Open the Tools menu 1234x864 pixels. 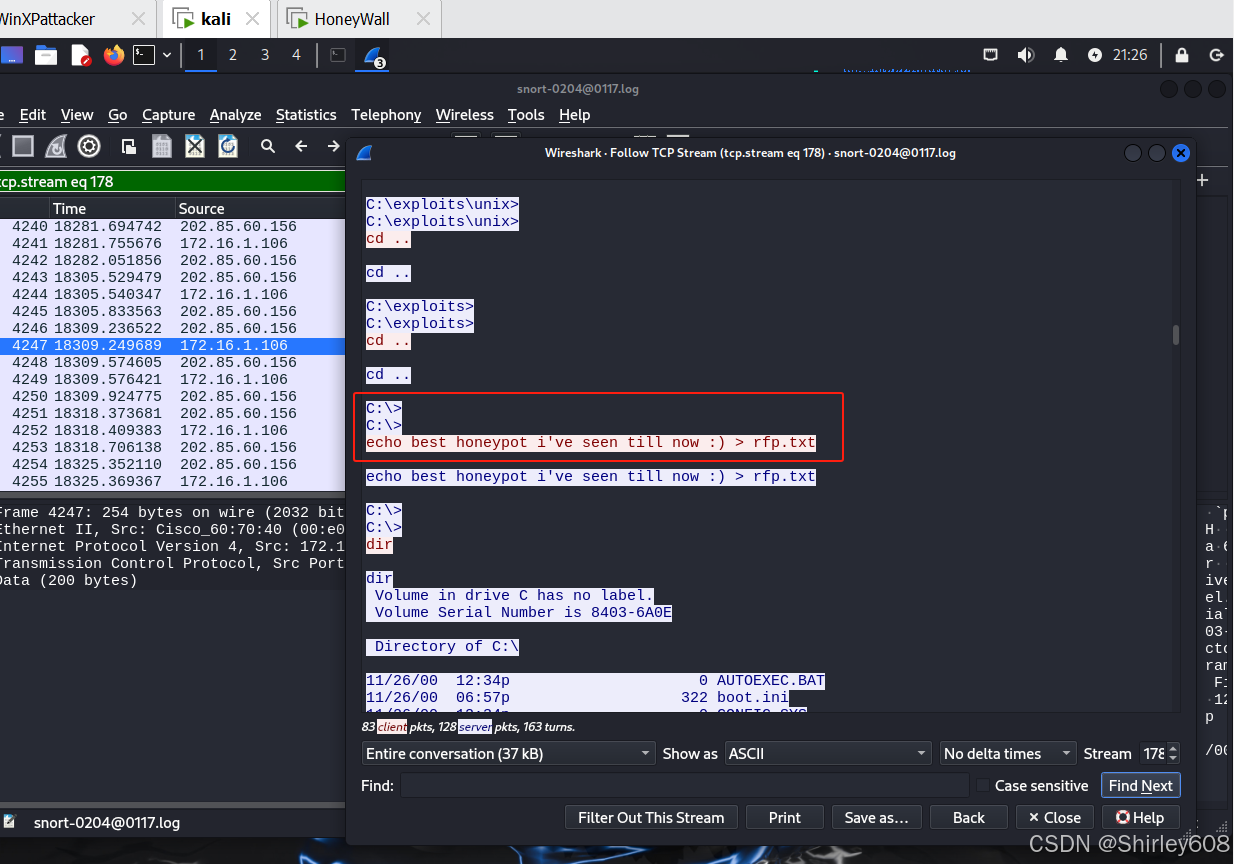click(x=526, y=114)
